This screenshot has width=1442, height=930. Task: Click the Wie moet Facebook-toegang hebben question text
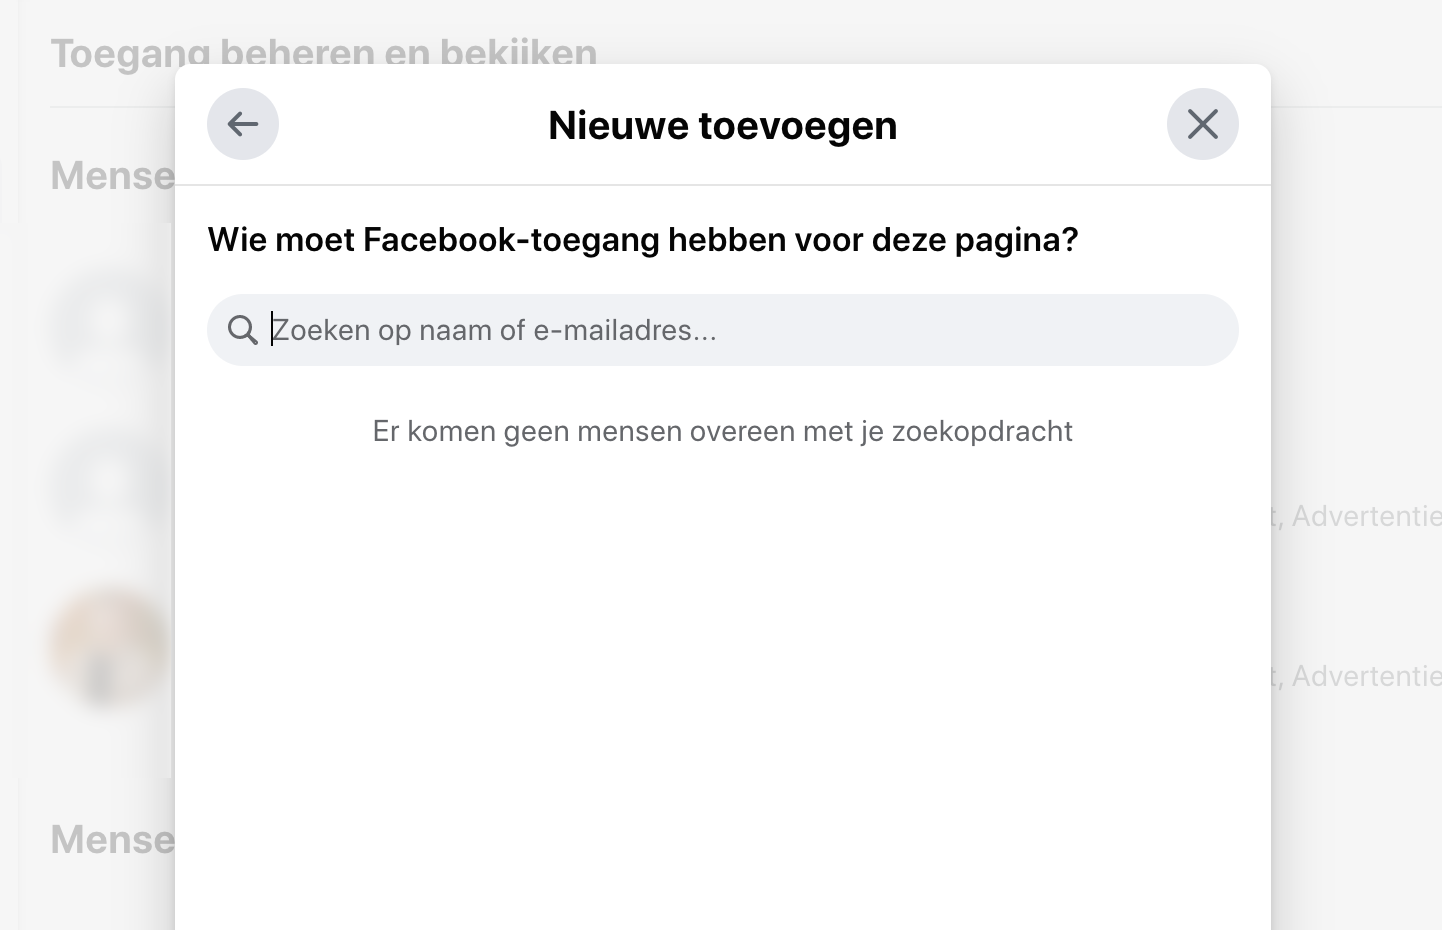(x=643, y=240)
